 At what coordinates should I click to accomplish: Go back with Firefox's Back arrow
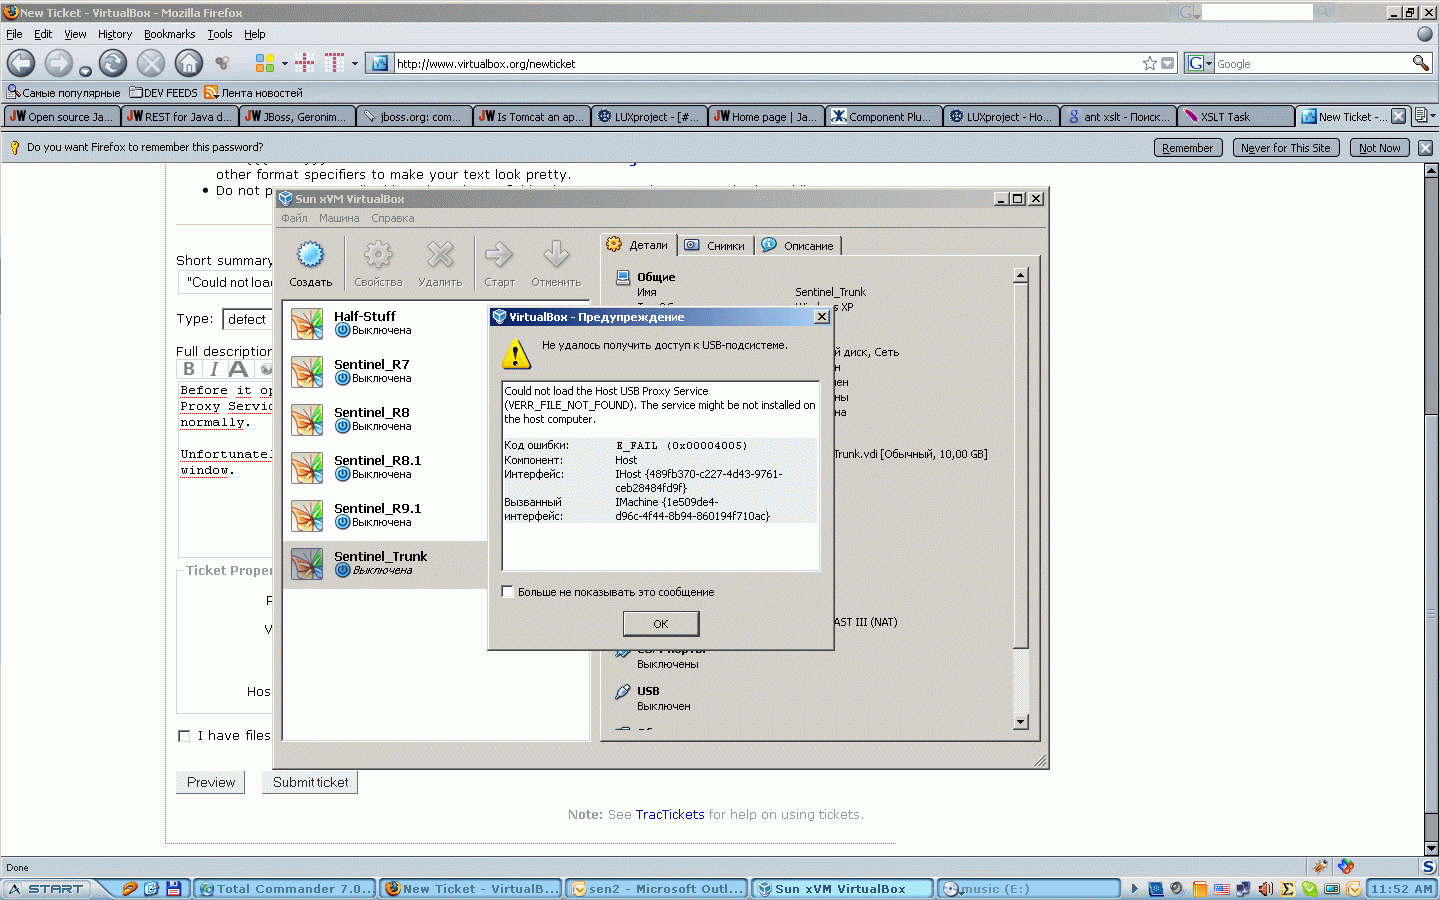21,63
